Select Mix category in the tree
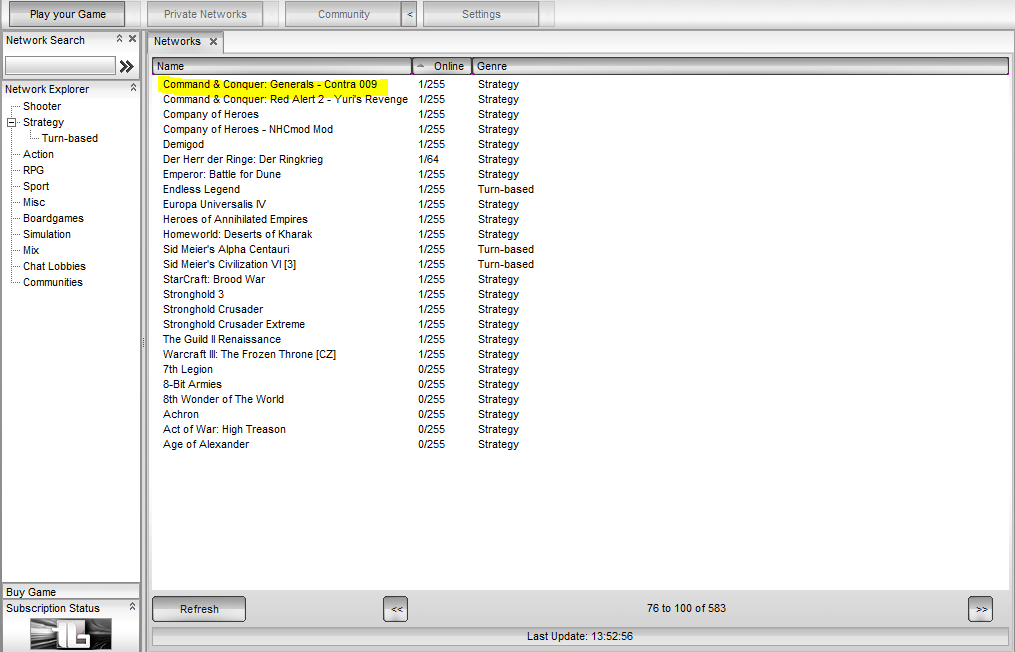The image size is (1015, 652). pos(31,250)
